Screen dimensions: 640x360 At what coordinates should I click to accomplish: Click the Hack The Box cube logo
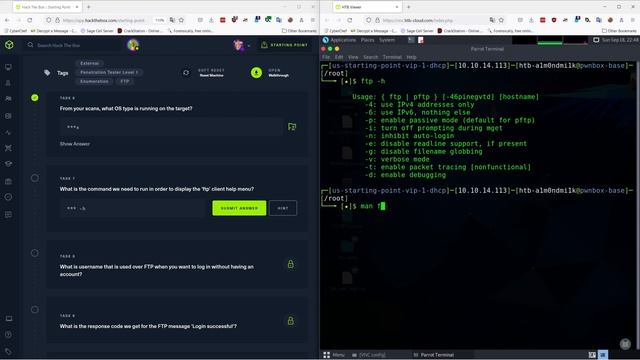[x=9, y=45]
